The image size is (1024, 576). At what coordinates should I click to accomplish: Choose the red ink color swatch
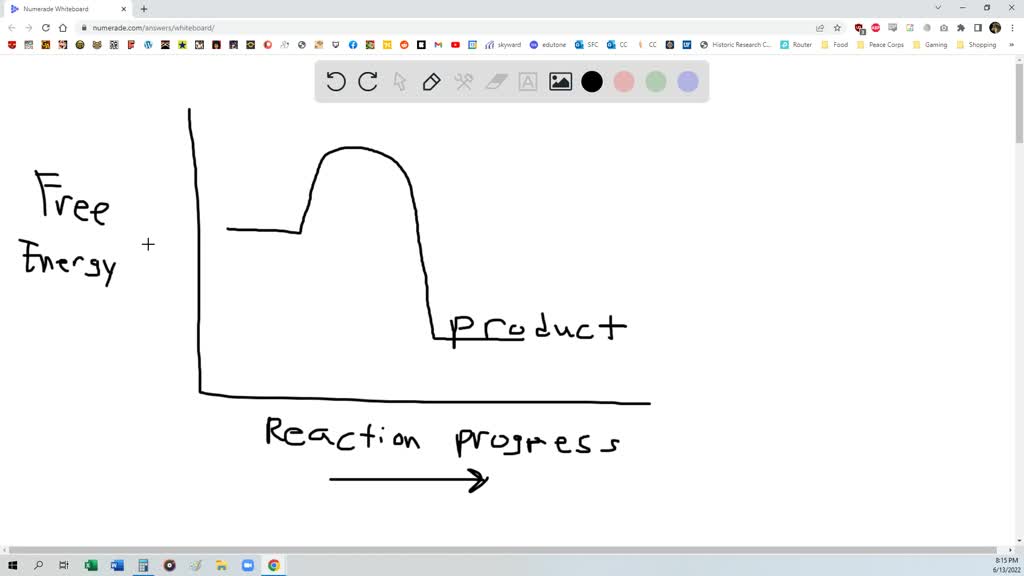pos(624,81)
